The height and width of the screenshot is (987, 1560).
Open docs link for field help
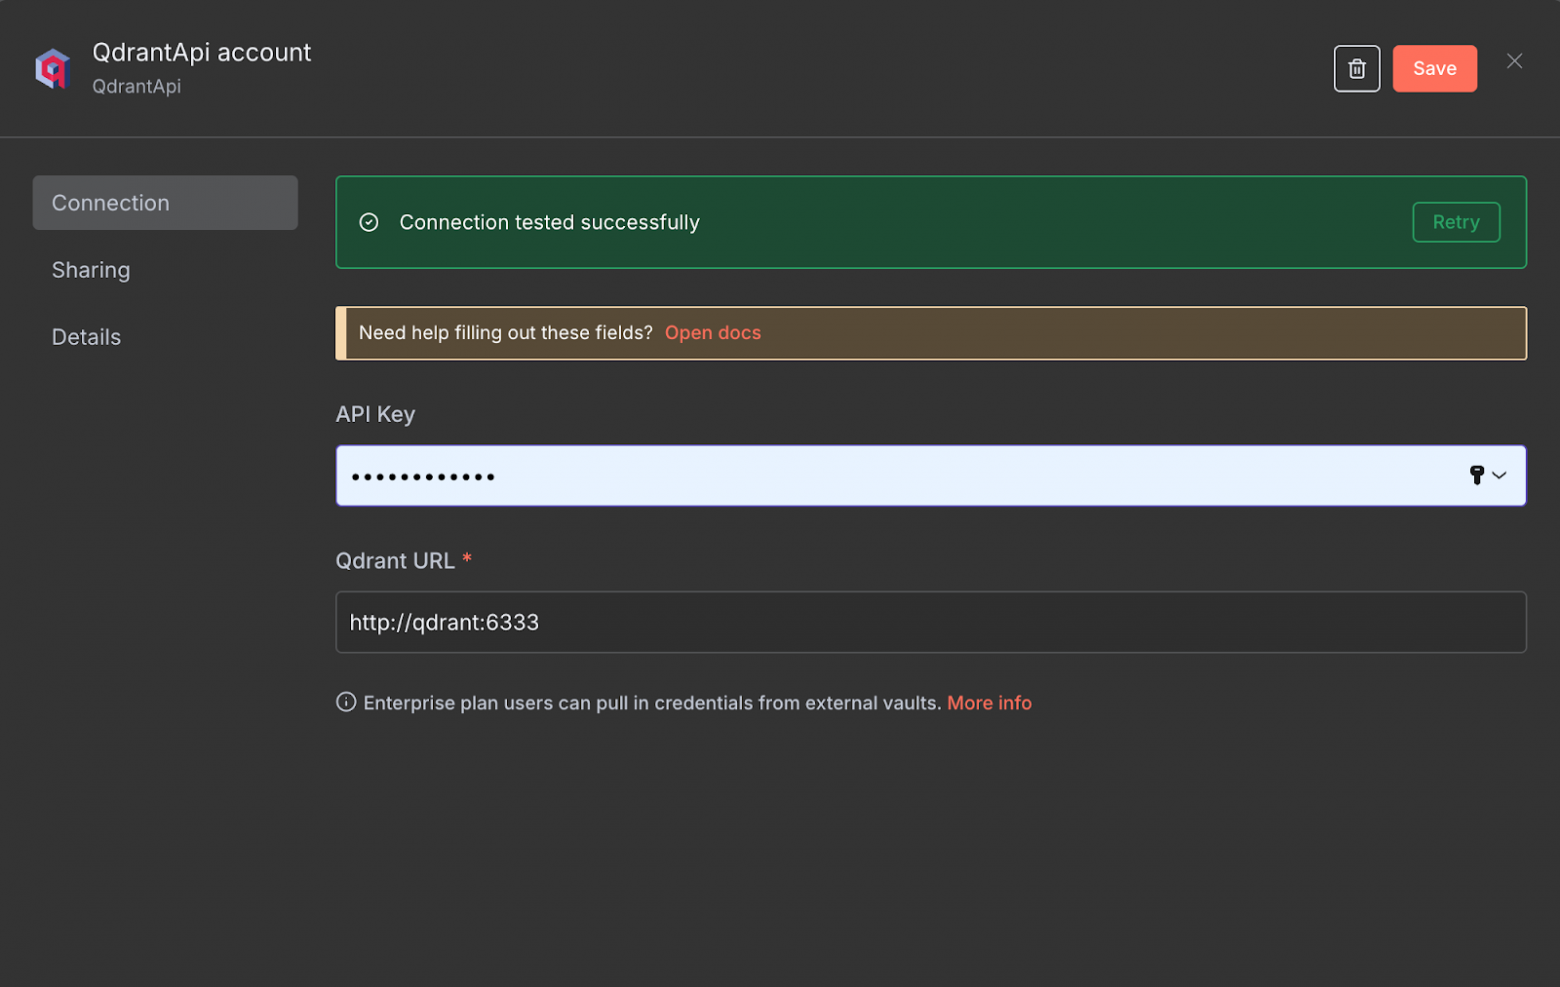pyautogui.click(x=712, y=333)
